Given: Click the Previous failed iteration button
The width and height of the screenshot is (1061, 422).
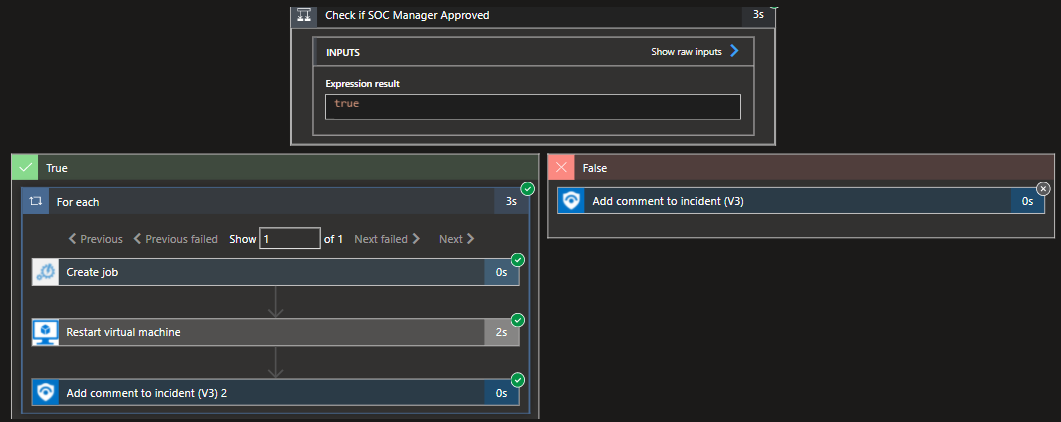Looking at the screenshot, I should click(x=175, y=239).
